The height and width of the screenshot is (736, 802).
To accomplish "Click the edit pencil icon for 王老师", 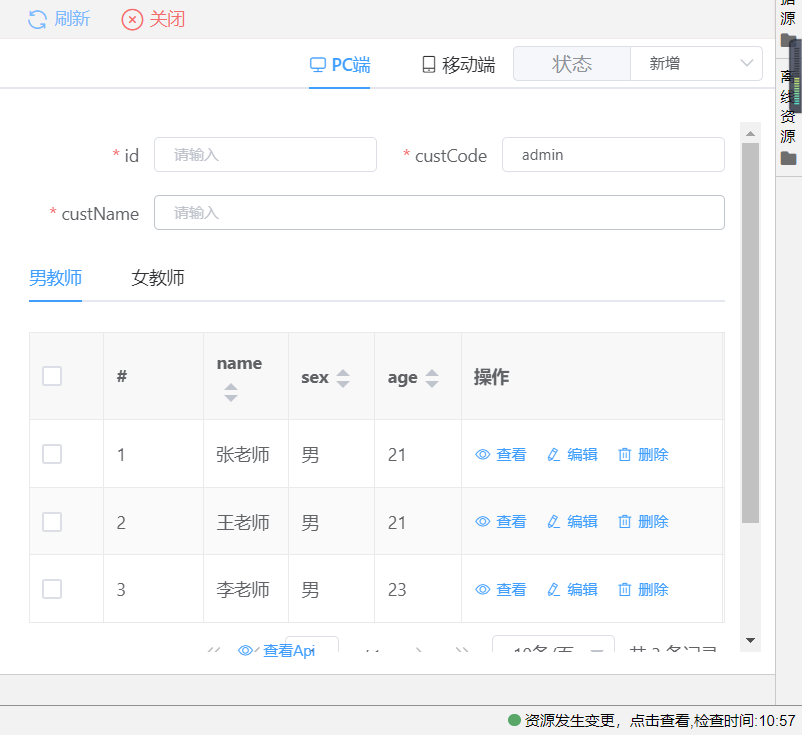I will point(554,522).
